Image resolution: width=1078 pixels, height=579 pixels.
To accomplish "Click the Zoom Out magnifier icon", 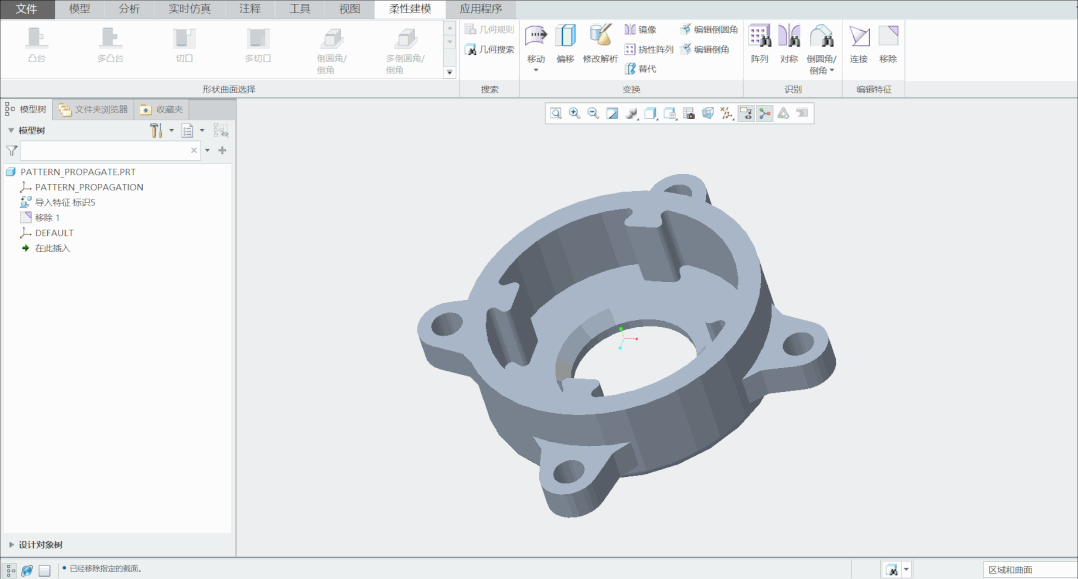I will tap(593, 113).
